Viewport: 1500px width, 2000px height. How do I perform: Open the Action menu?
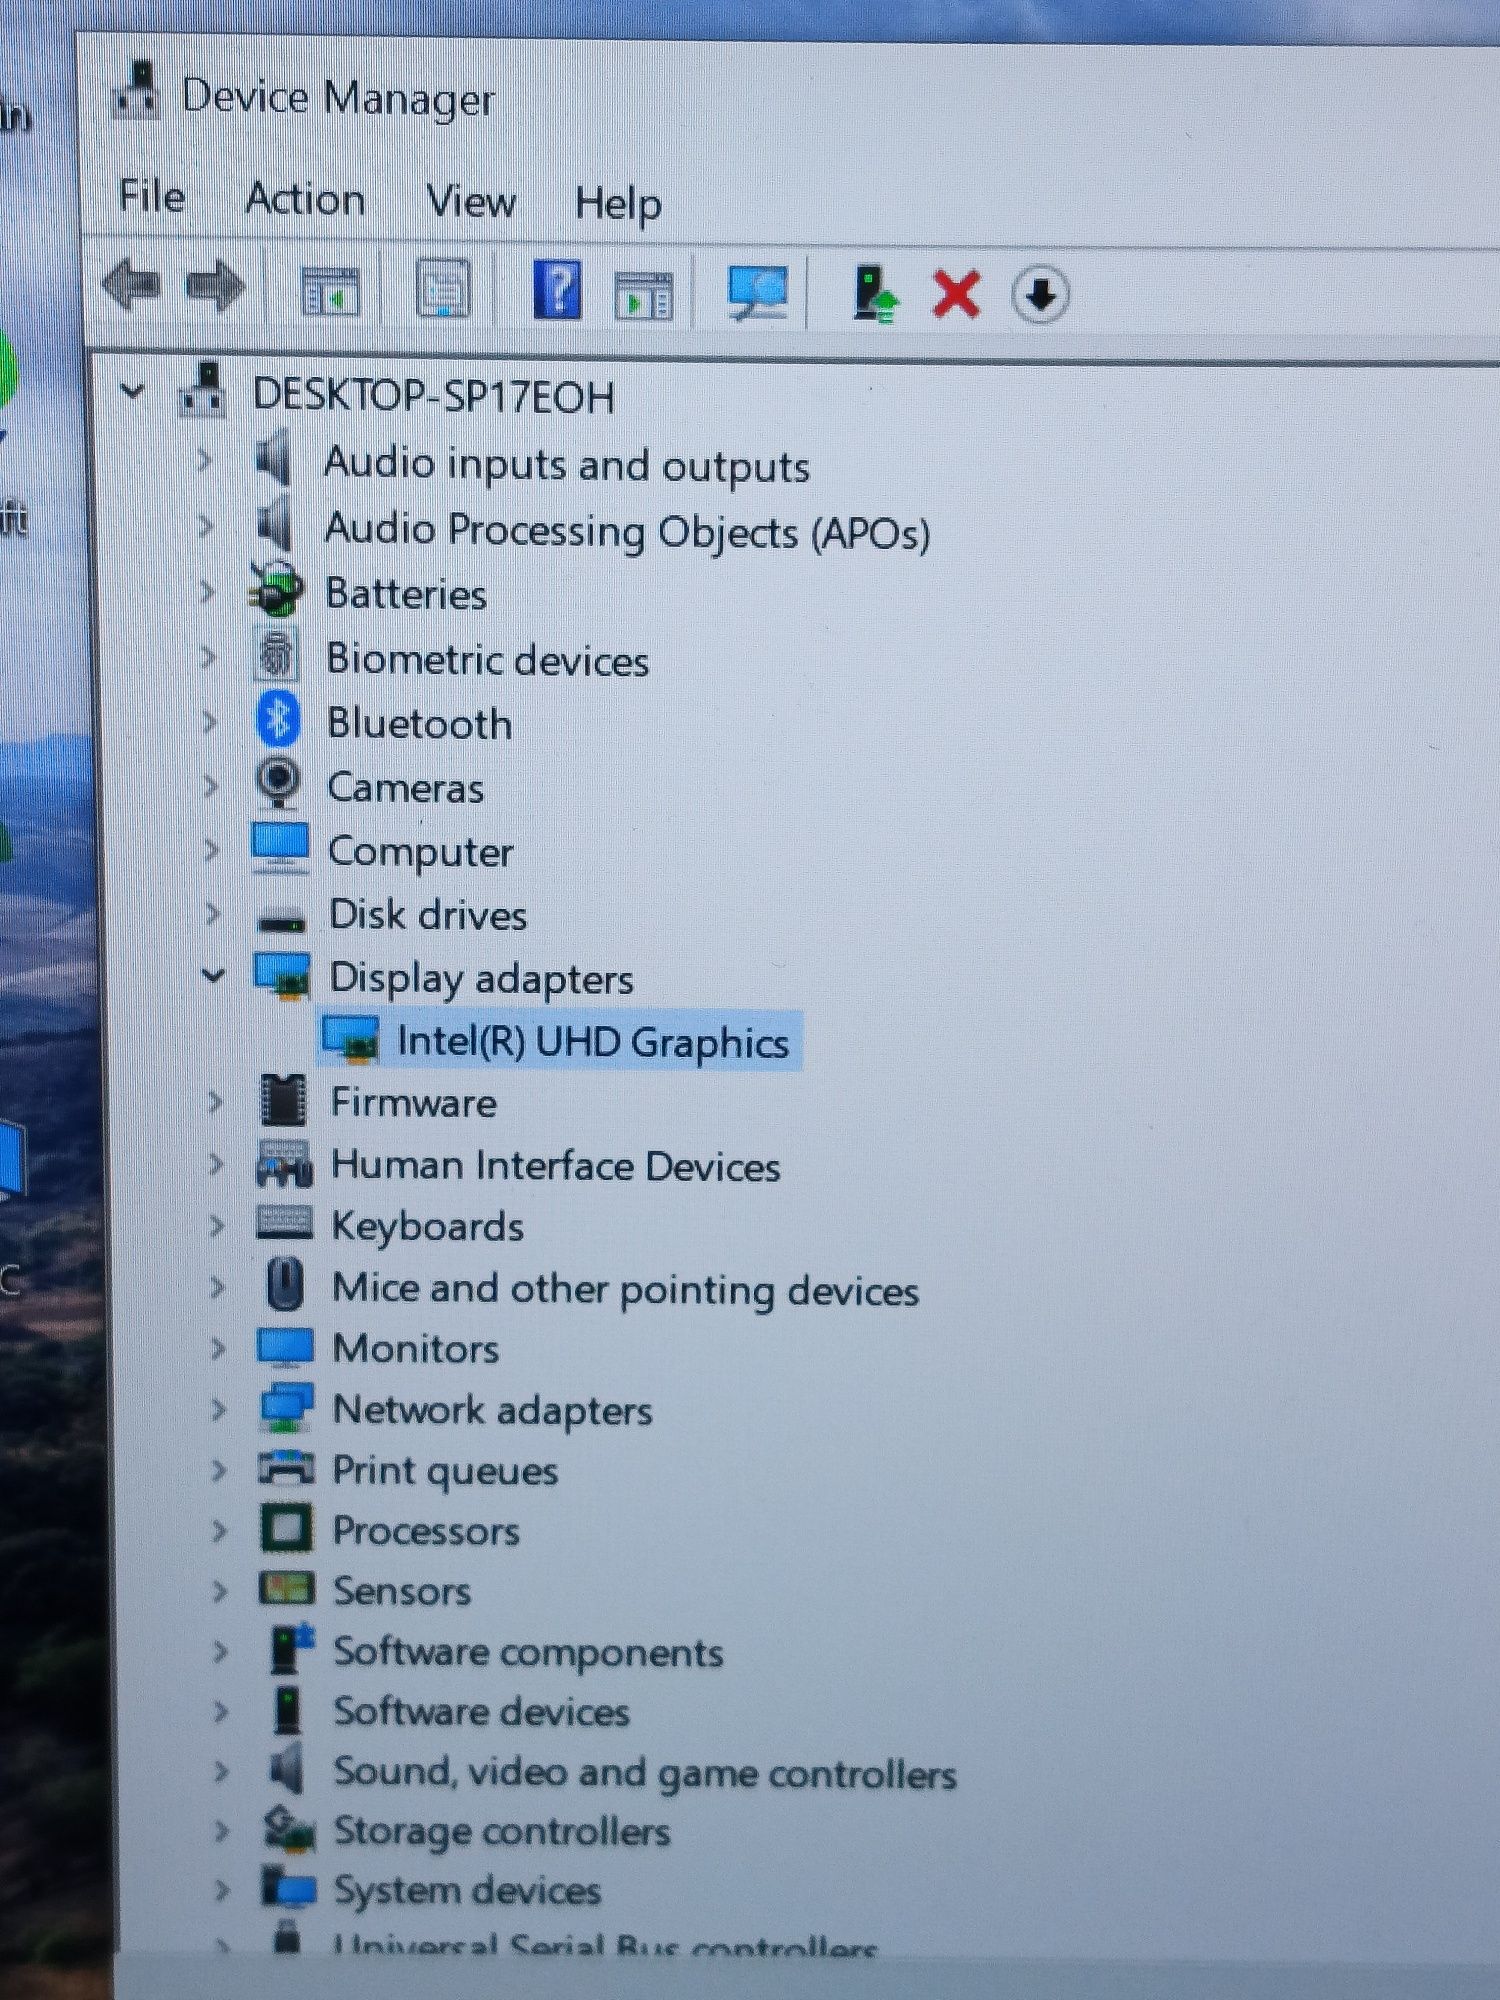(305, 198)
